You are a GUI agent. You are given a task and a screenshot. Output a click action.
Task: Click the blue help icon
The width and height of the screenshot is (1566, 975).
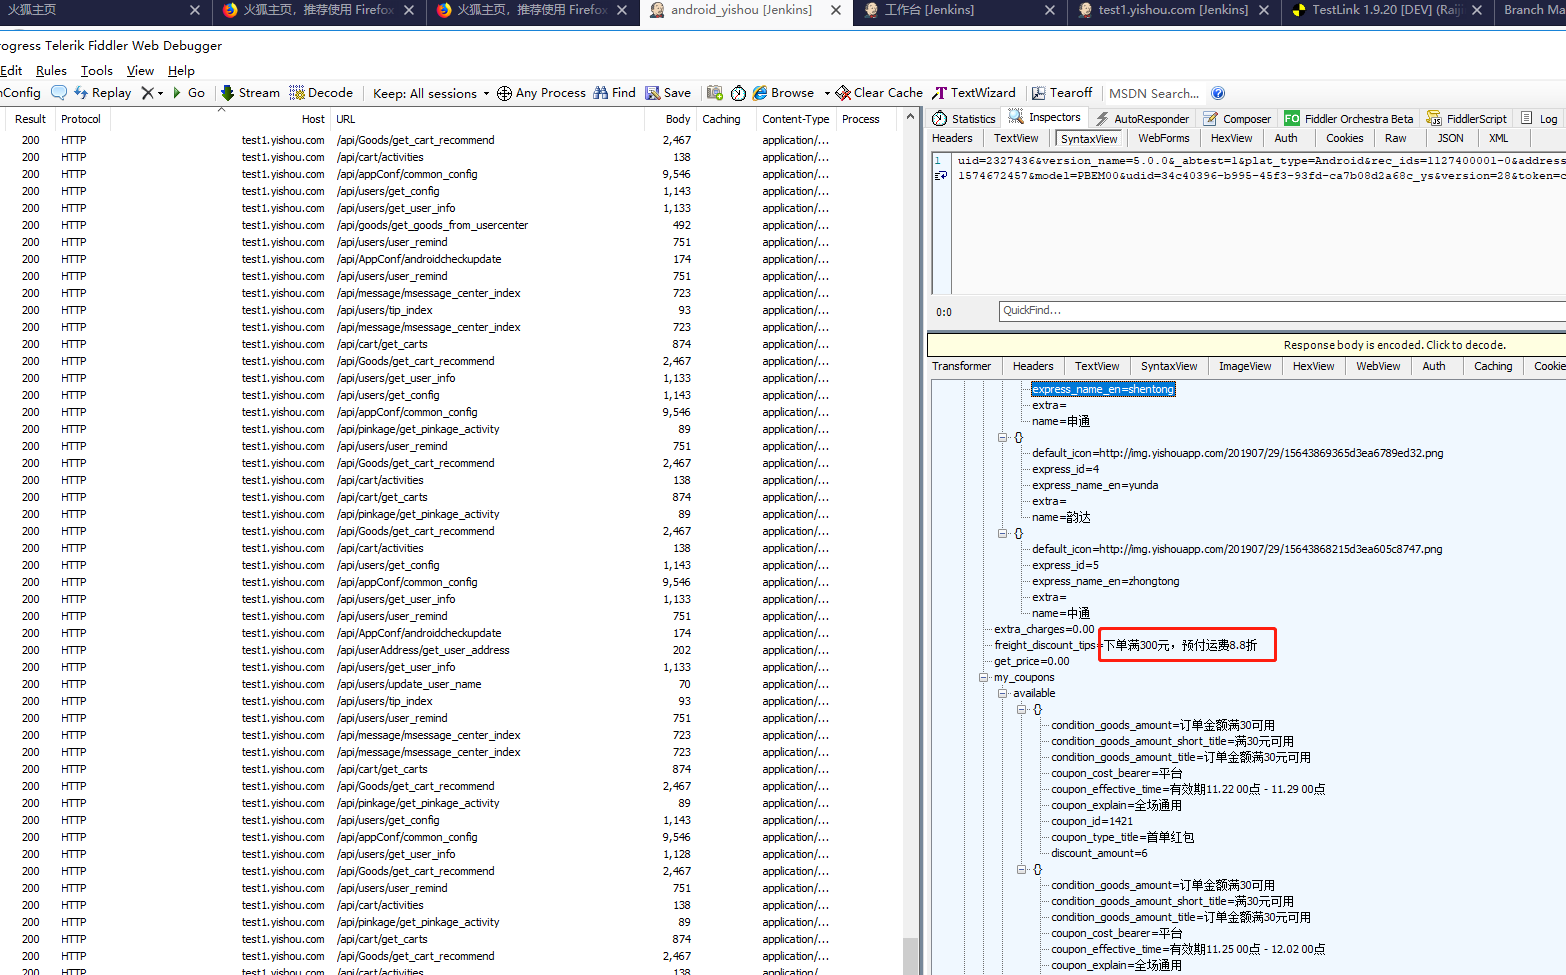[1218, 93]
